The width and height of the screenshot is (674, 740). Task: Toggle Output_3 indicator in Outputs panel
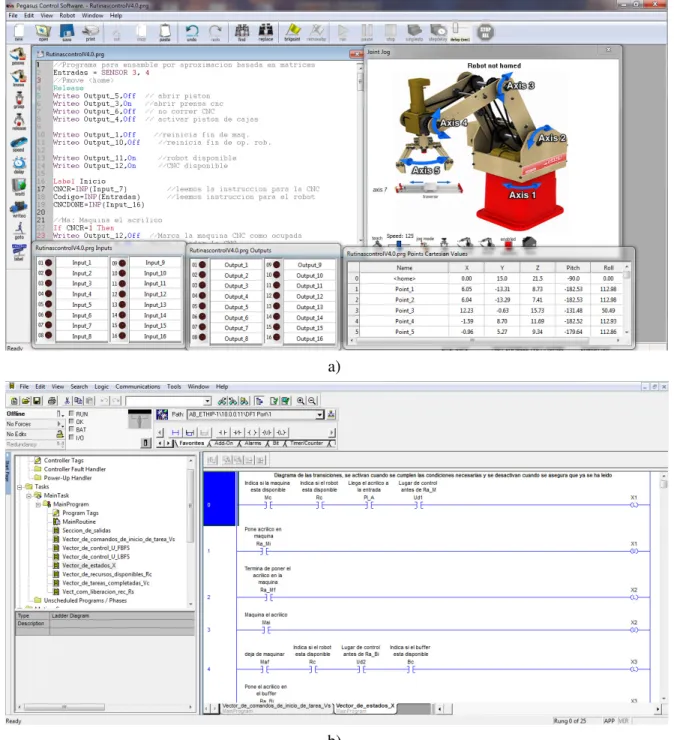(202, 286)
